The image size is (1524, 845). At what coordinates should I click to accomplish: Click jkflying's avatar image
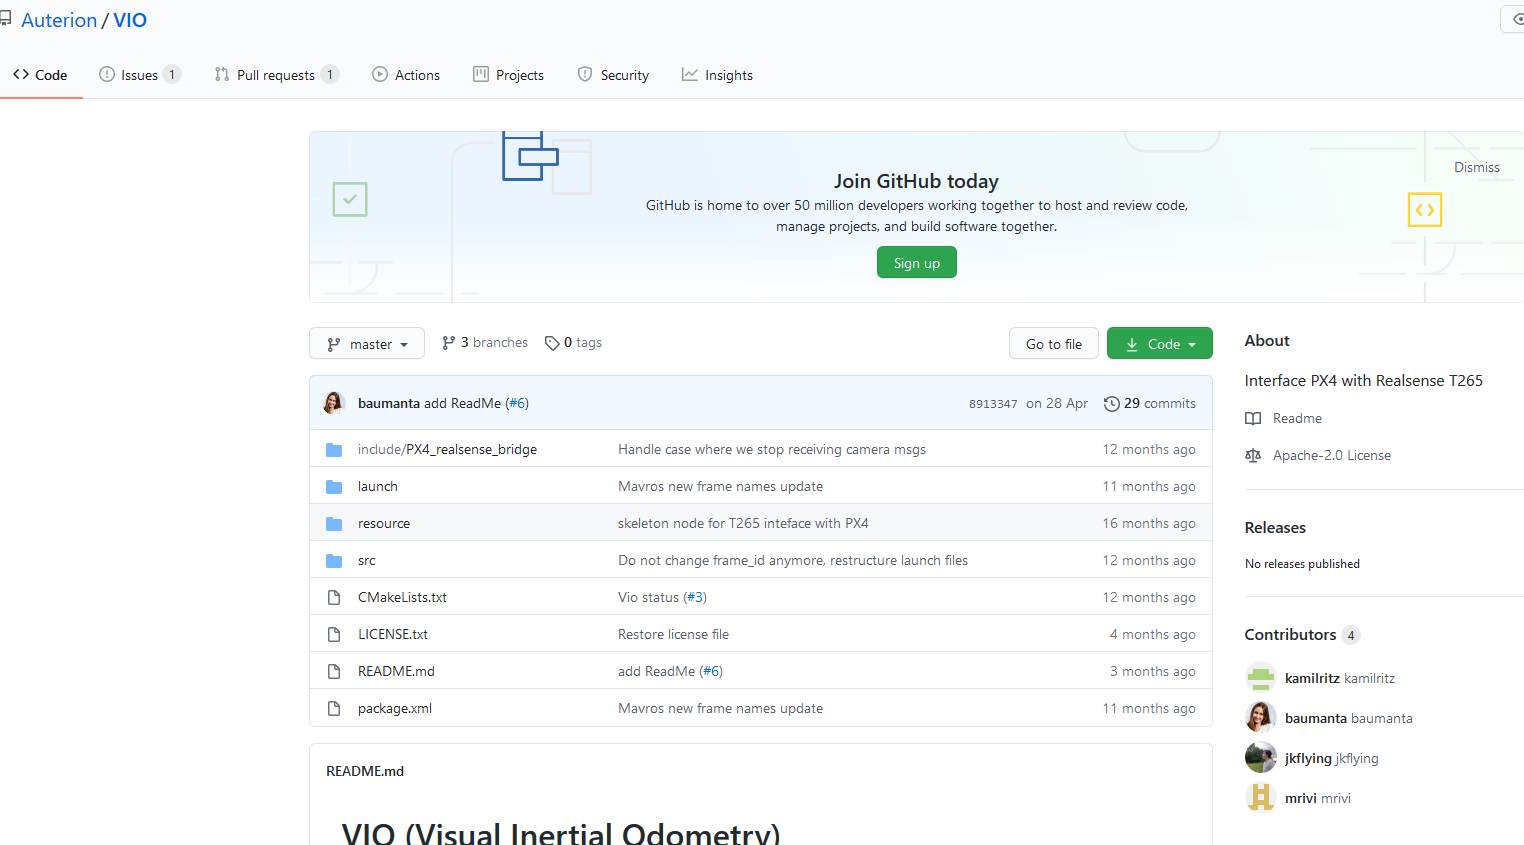coord(1261,757)
